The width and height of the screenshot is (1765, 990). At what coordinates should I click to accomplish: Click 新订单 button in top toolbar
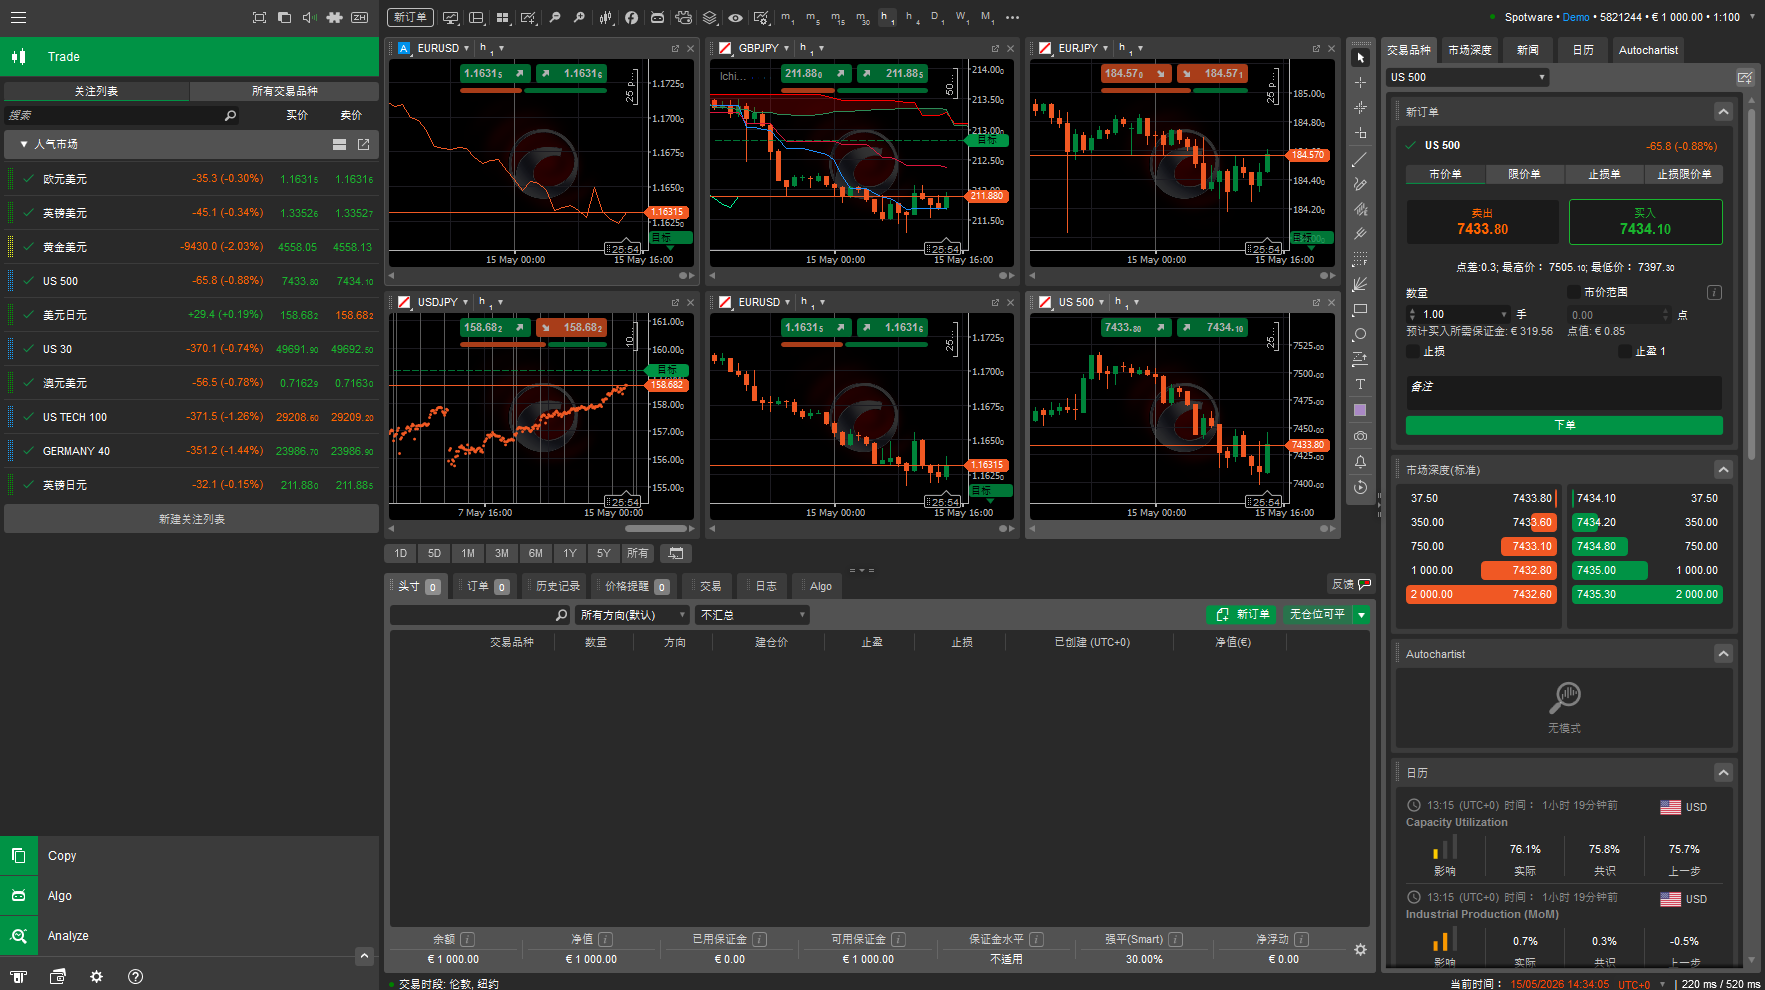(410, 17)
